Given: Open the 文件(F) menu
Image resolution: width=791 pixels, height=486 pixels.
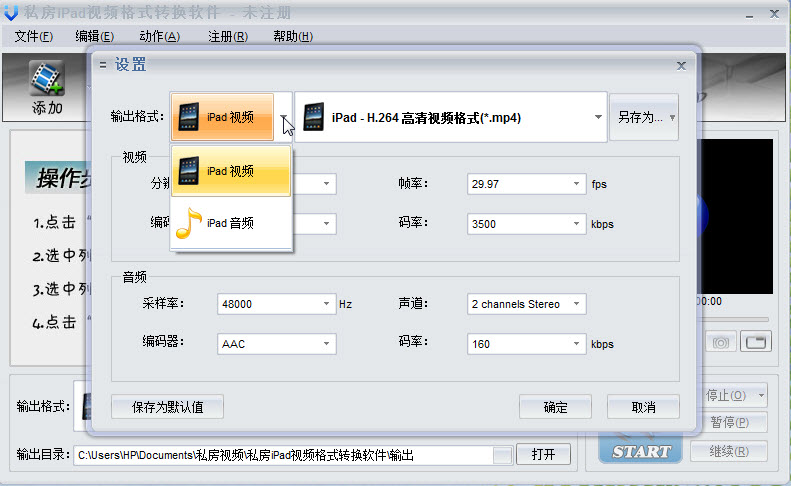Looking at the screenshot, I should (x=33, y=36).
